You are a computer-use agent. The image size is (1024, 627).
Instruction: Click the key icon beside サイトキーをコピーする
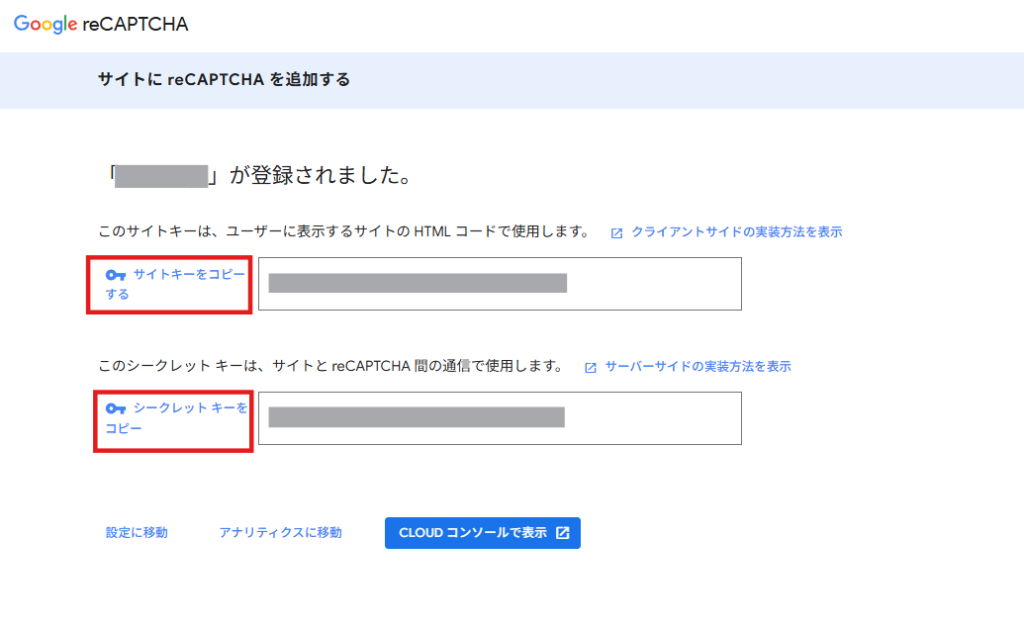click(x=116, y=275)
